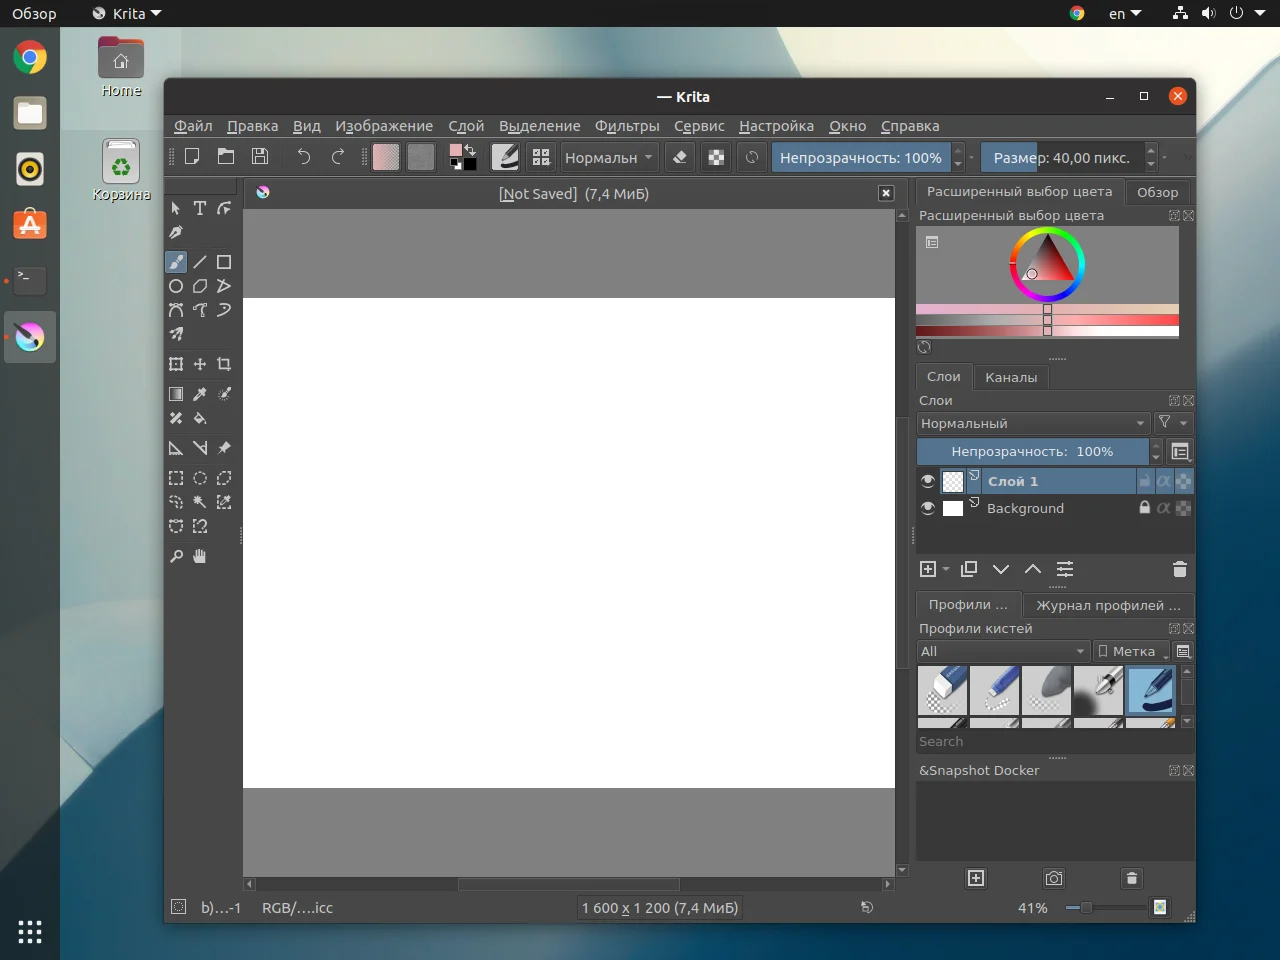Hide the Background layer via eye icon

[928, 508]
